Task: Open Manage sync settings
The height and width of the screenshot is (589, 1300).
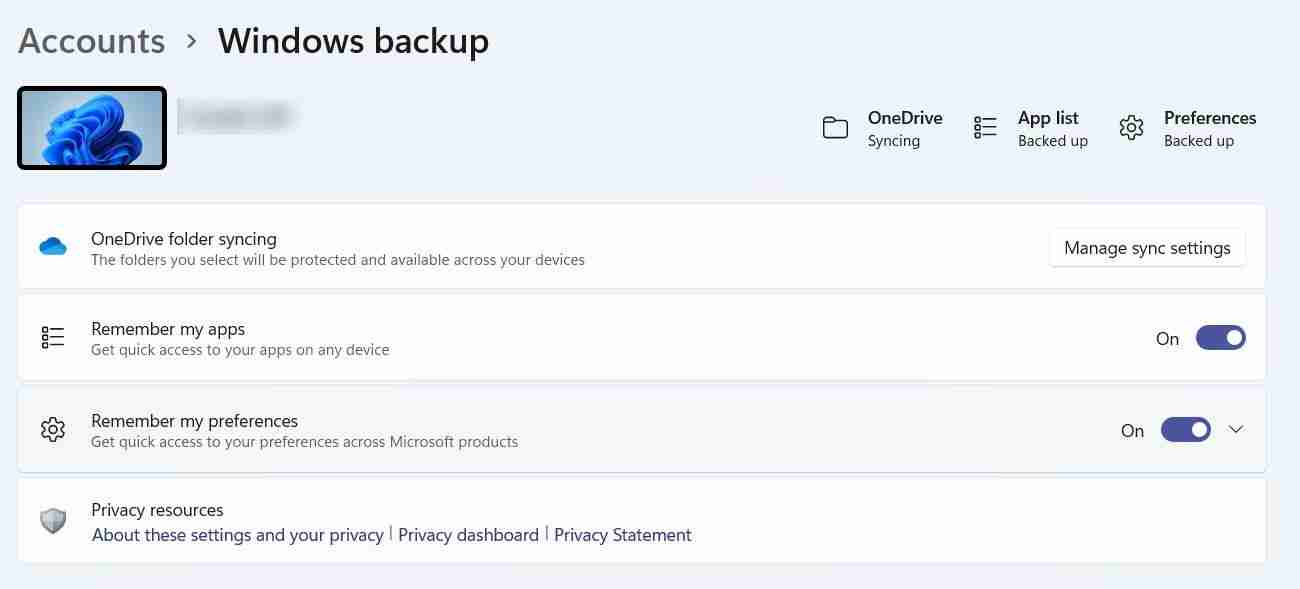Action: tap(1146, 247)
